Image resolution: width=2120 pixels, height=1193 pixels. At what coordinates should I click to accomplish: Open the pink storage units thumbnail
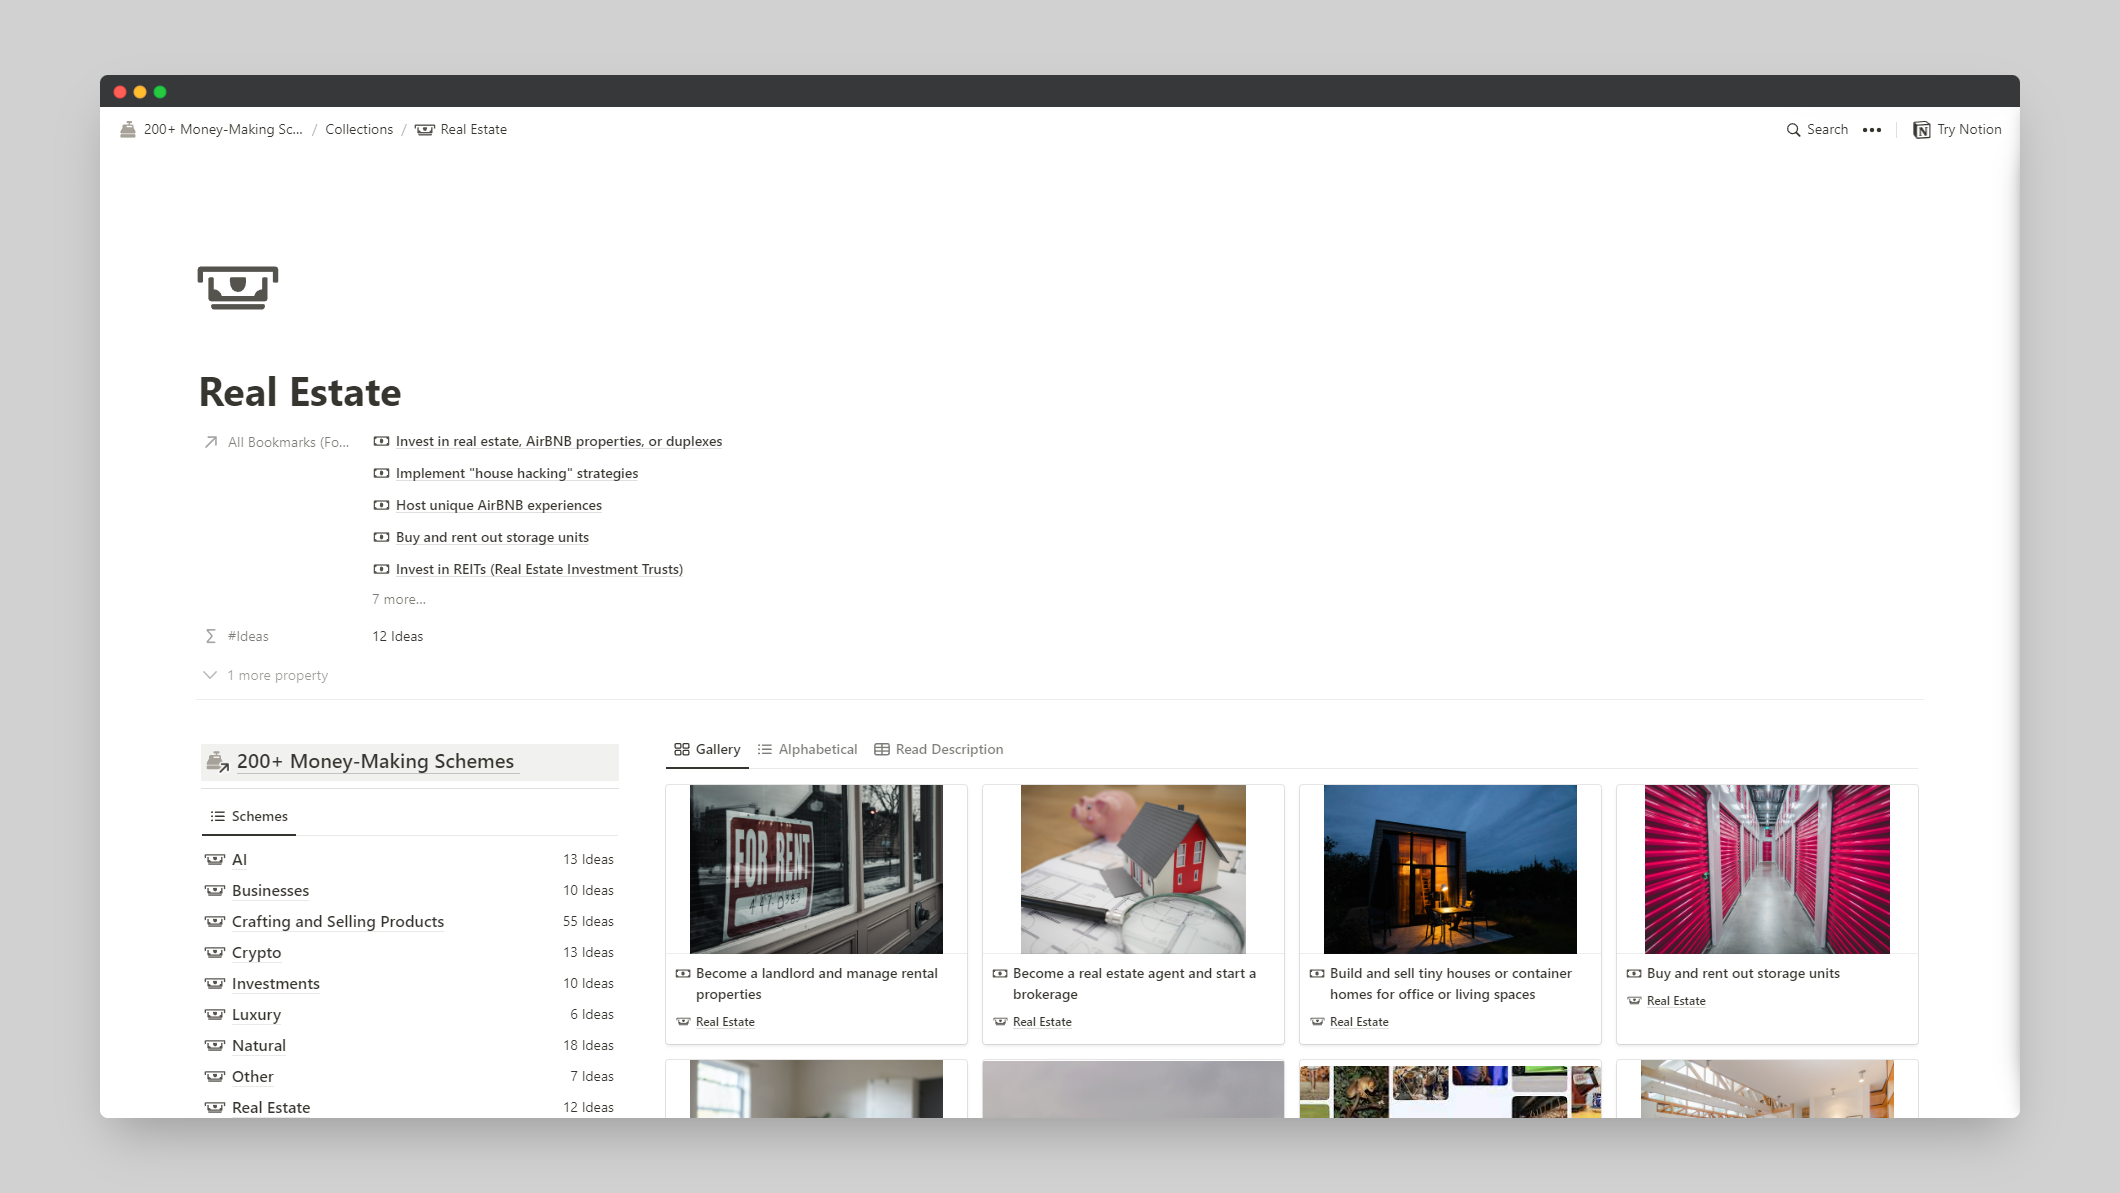click(1766, 869)
